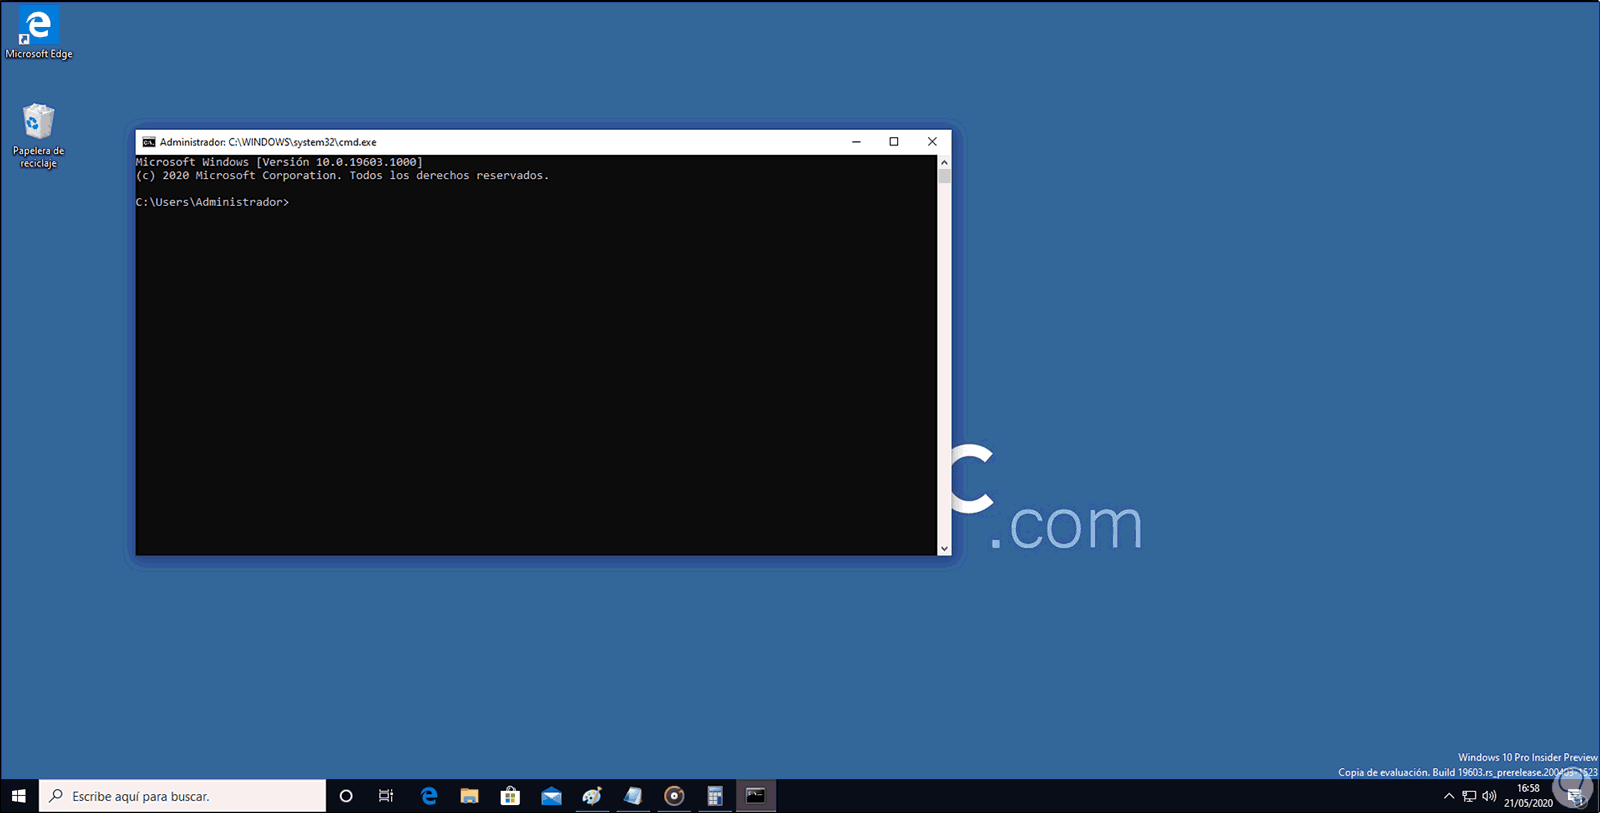The width and height of the screenshot is (1600, 813).
Task: Switch to the notepad taskbar icon
Action: click(633, 796)
